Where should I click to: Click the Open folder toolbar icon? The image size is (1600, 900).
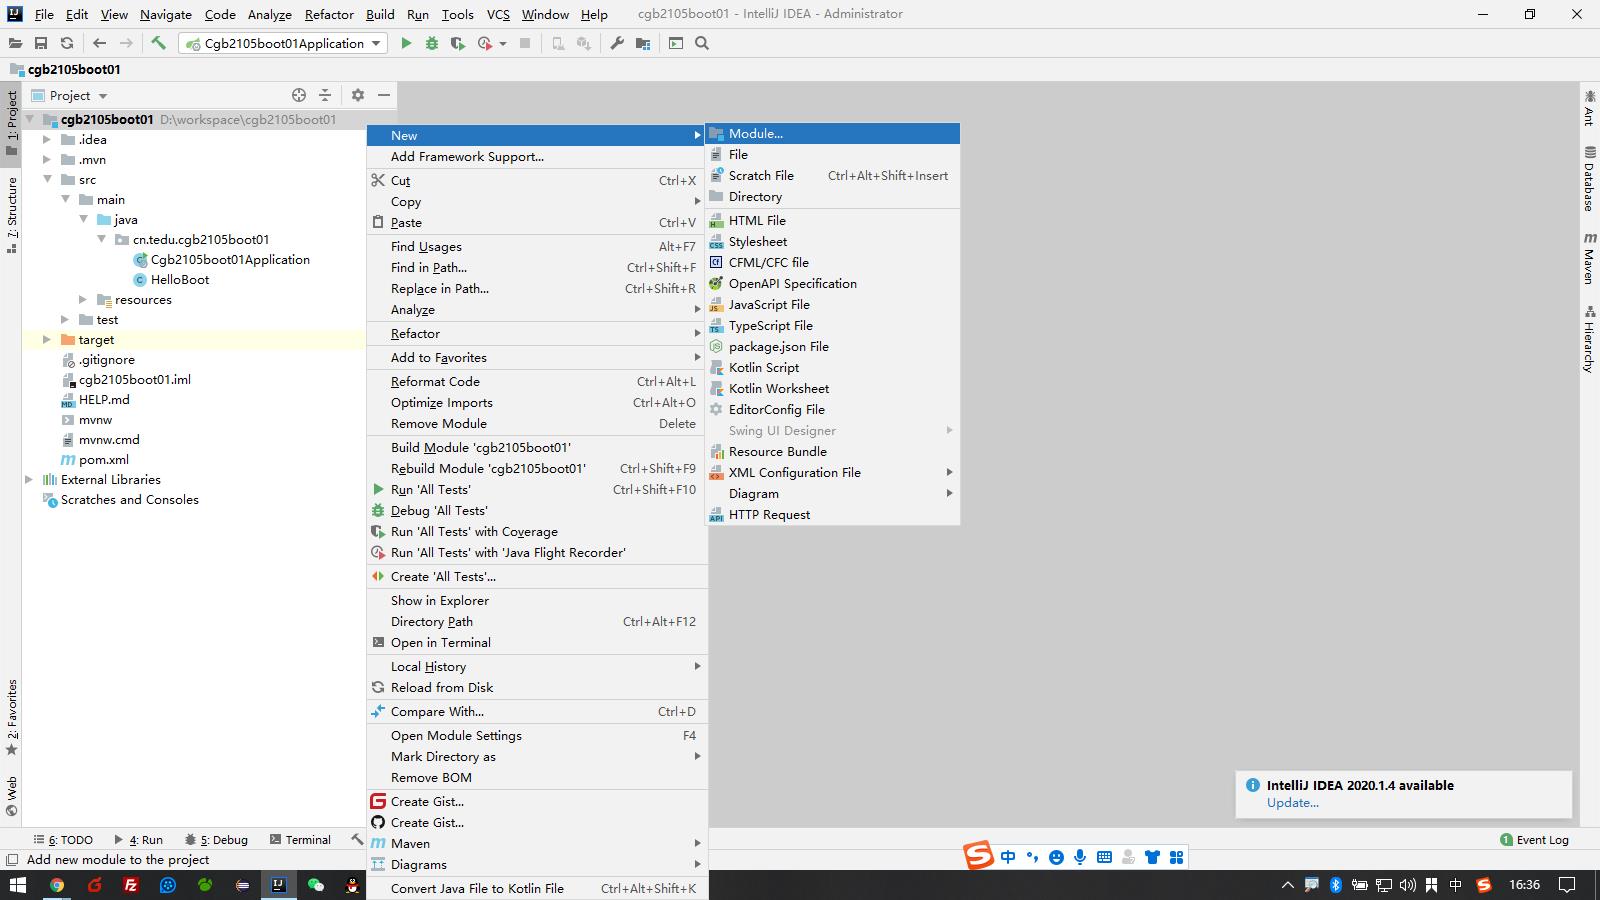tap(15, 43)
